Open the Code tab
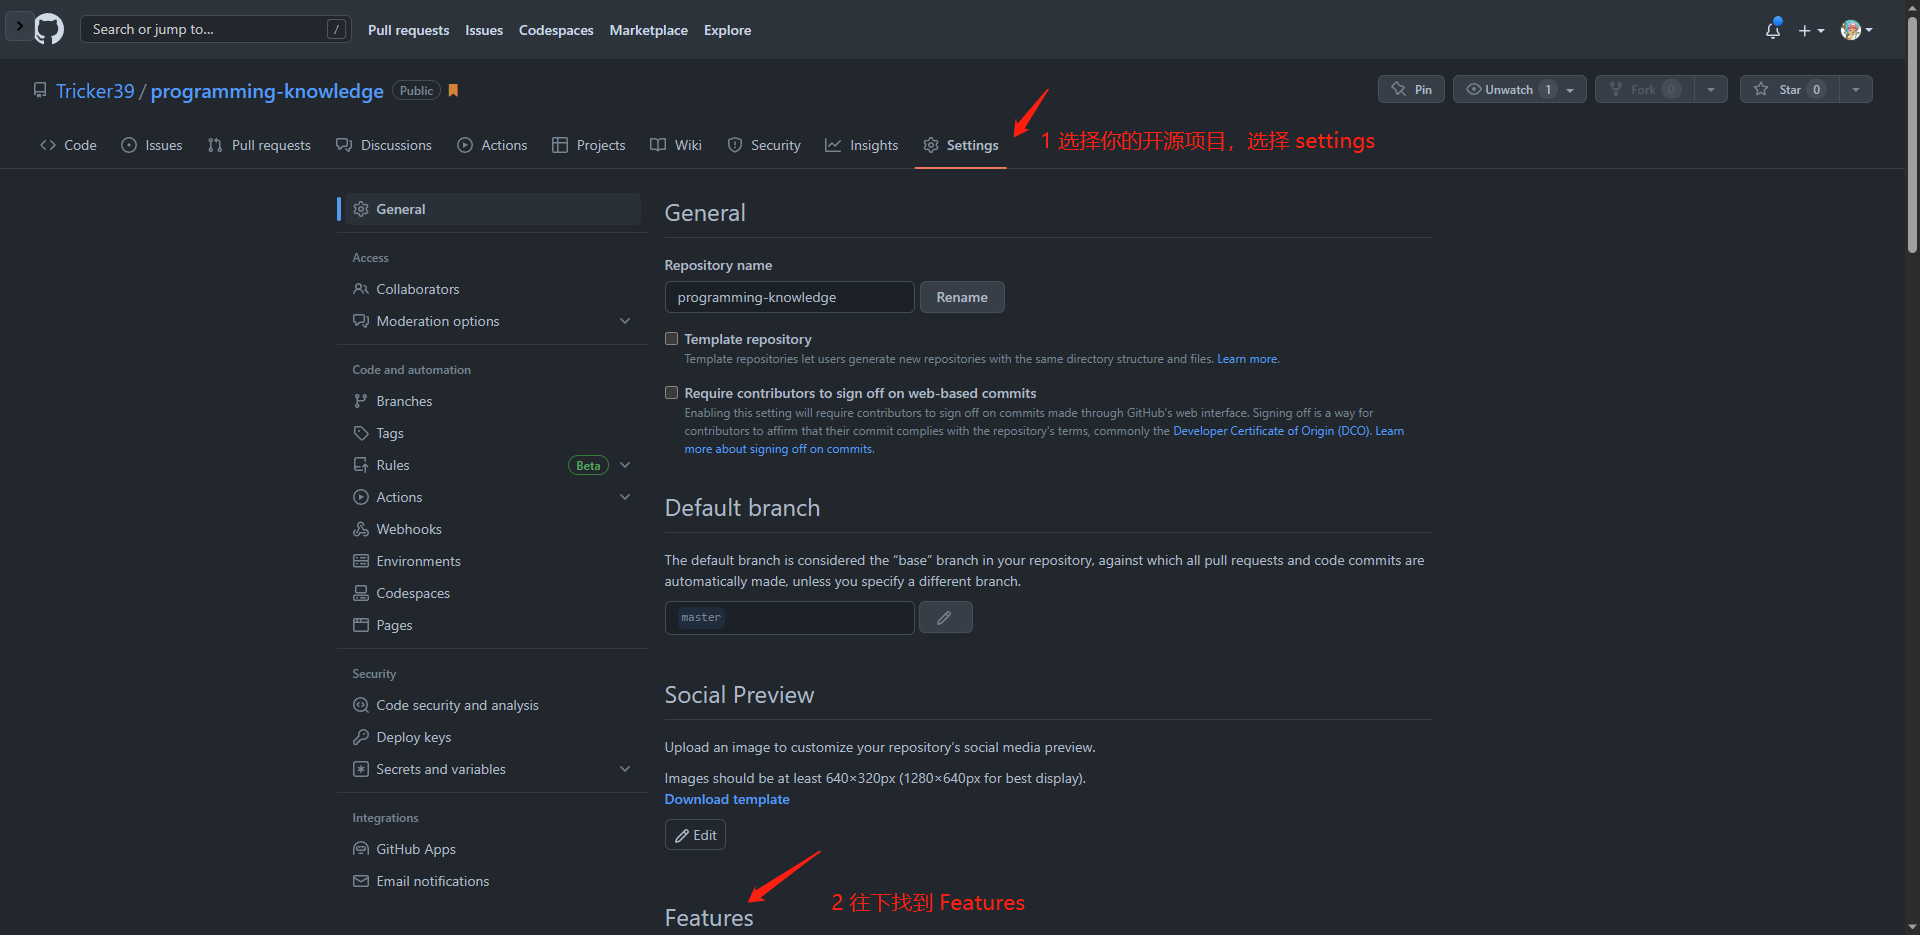 (x=68, y=145)
